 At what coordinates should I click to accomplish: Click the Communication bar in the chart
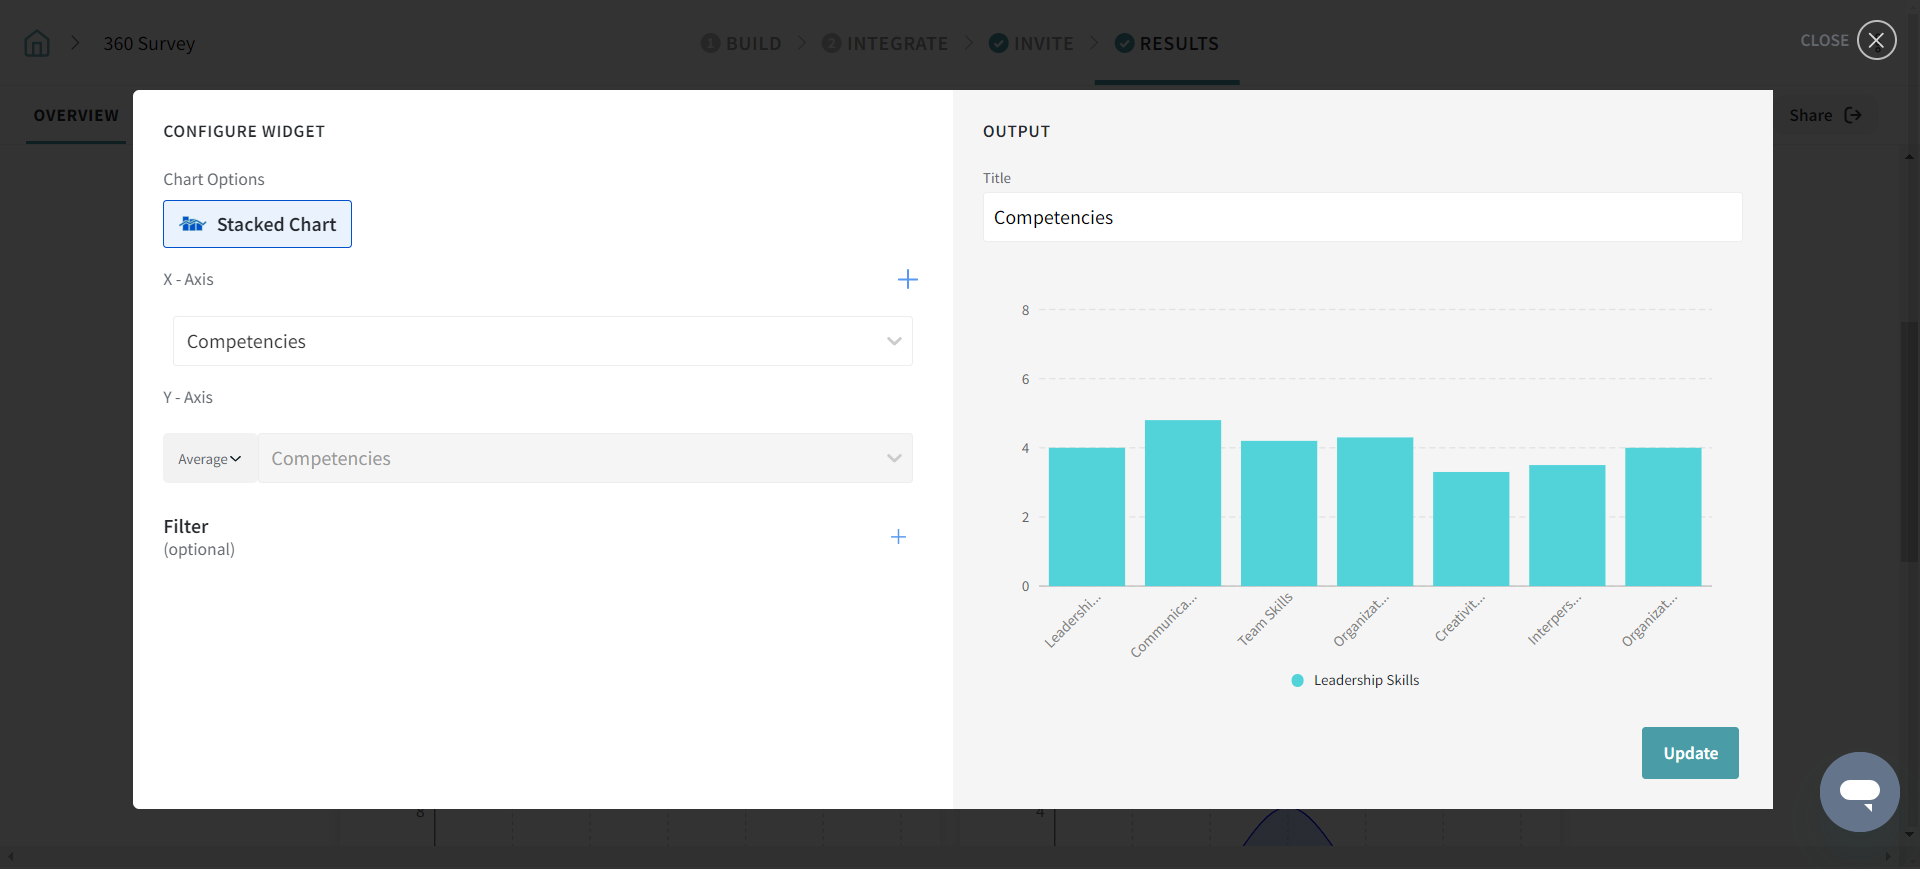click(x=1182, y=503)
